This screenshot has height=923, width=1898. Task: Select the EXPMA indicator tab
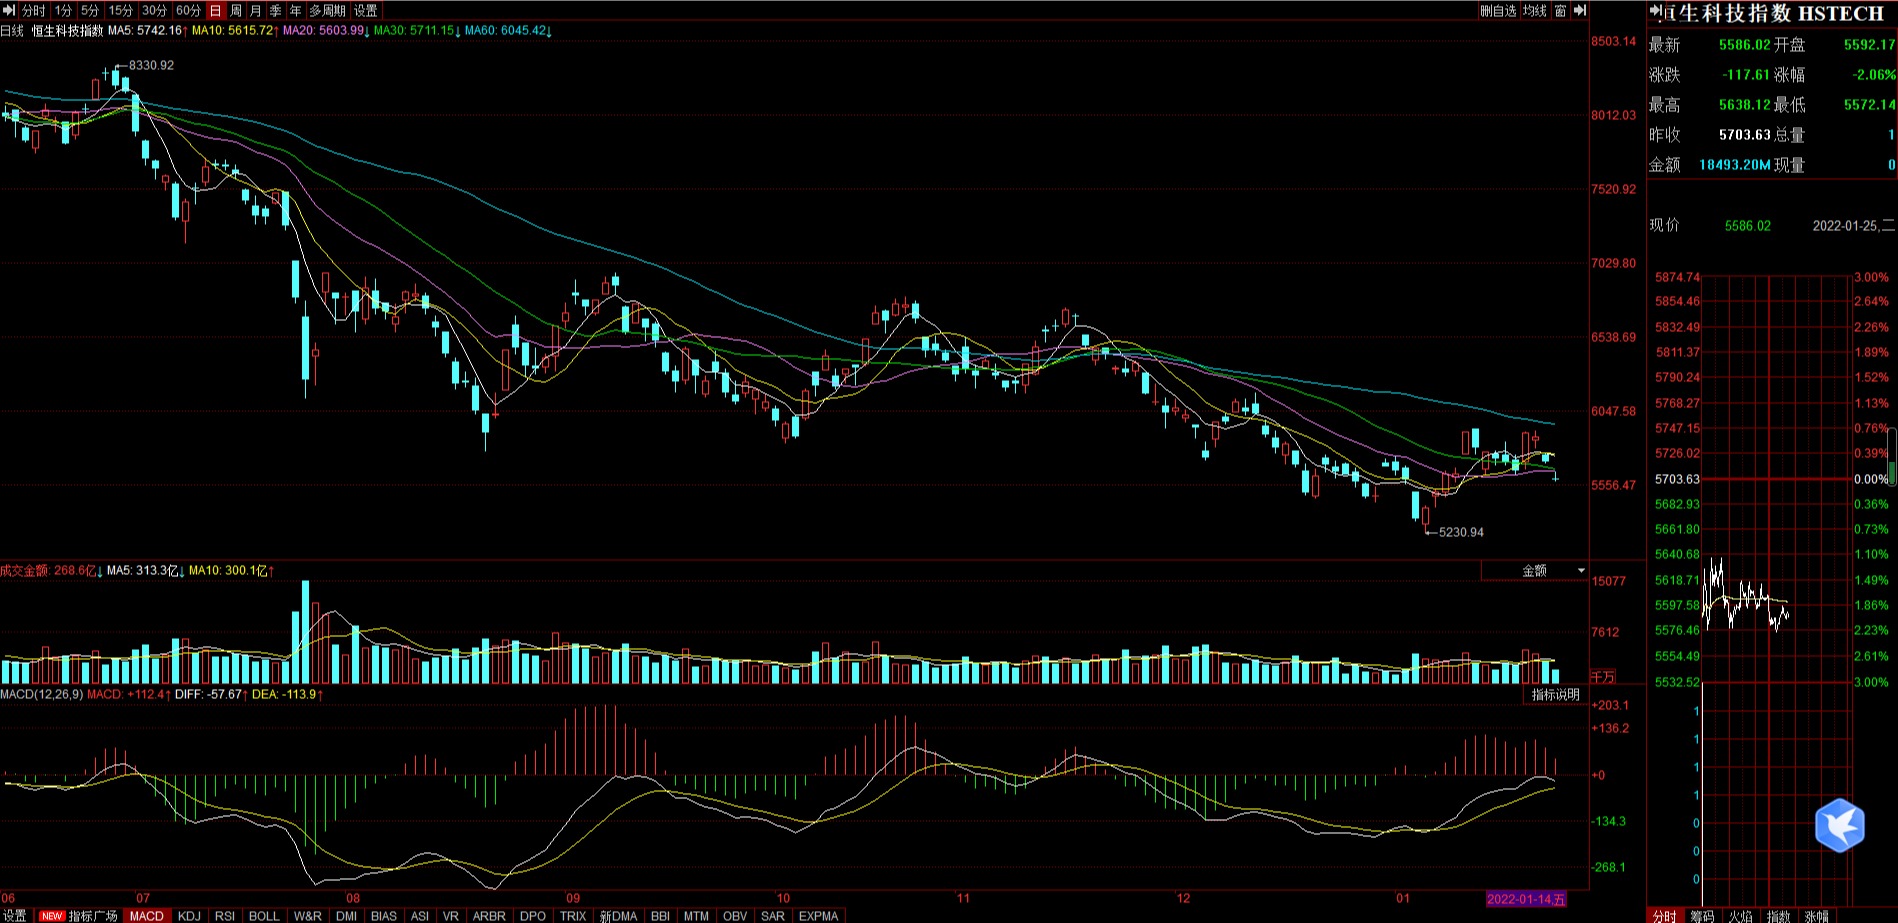point(818,916)
